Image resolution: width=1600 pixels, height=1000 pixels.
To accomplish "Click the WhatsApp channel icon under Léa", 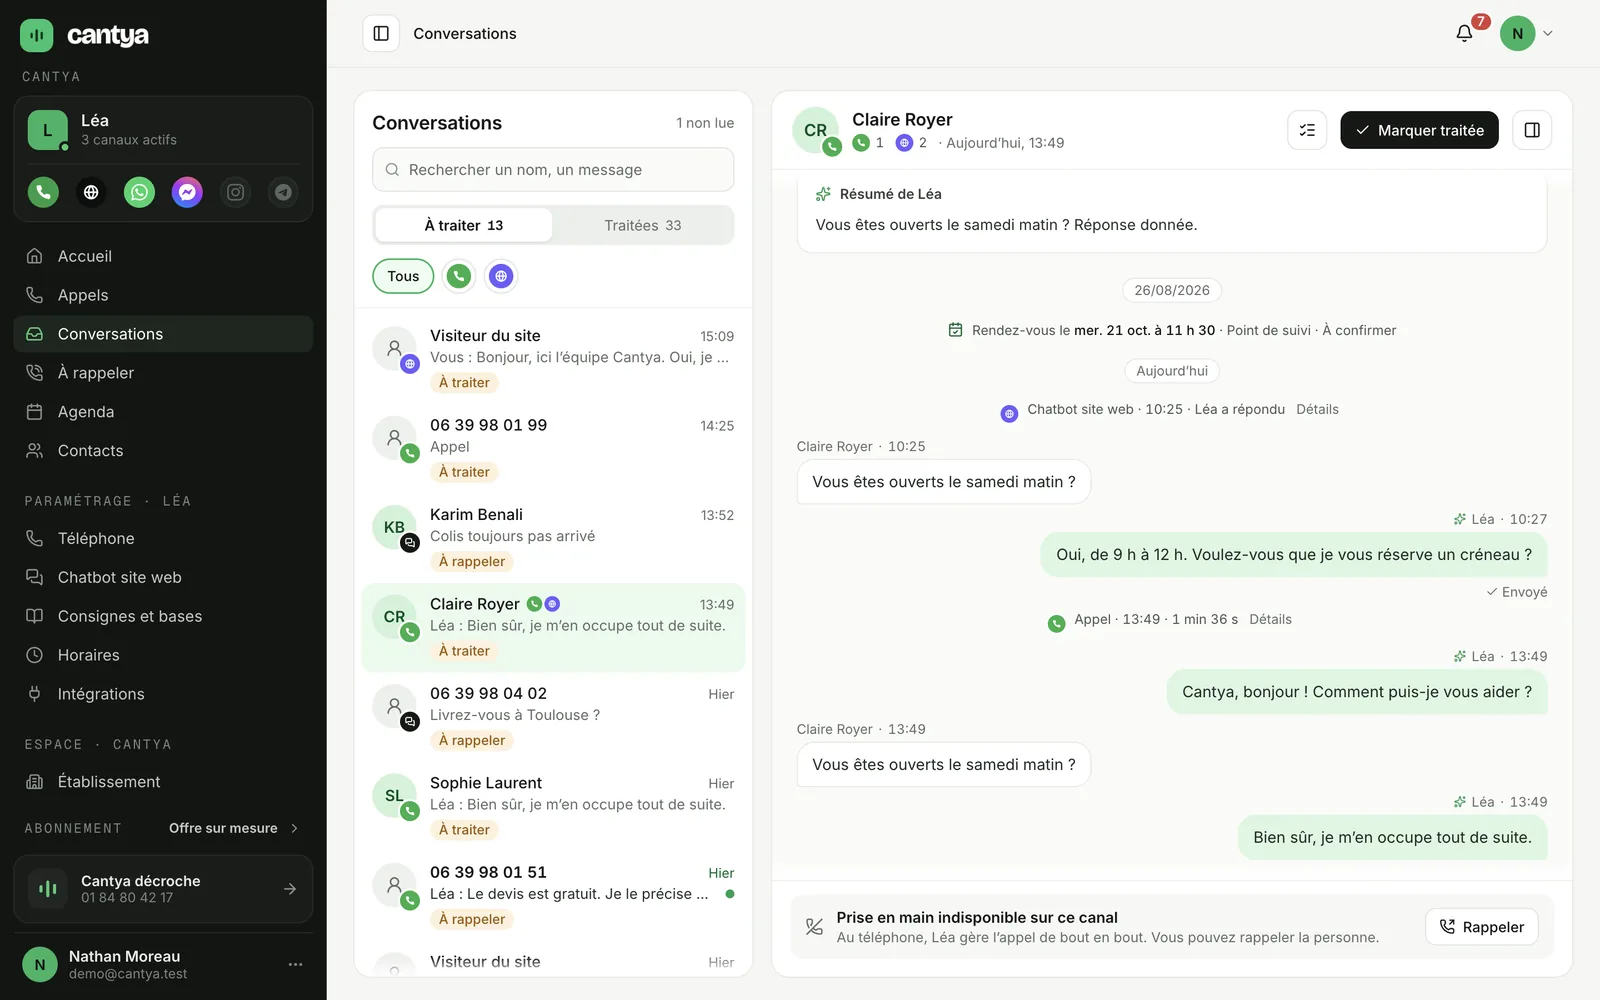I will pos(139,192).
